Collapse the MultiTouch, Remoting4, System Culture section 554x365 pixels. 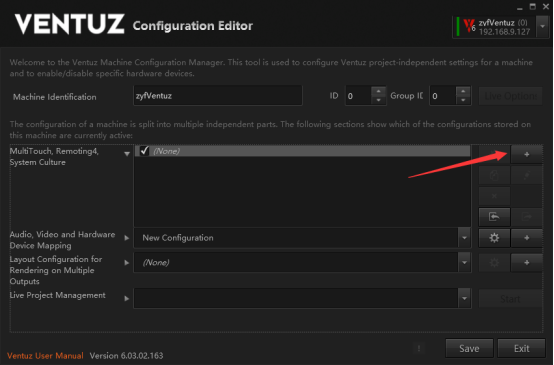[x=127, y=154]
